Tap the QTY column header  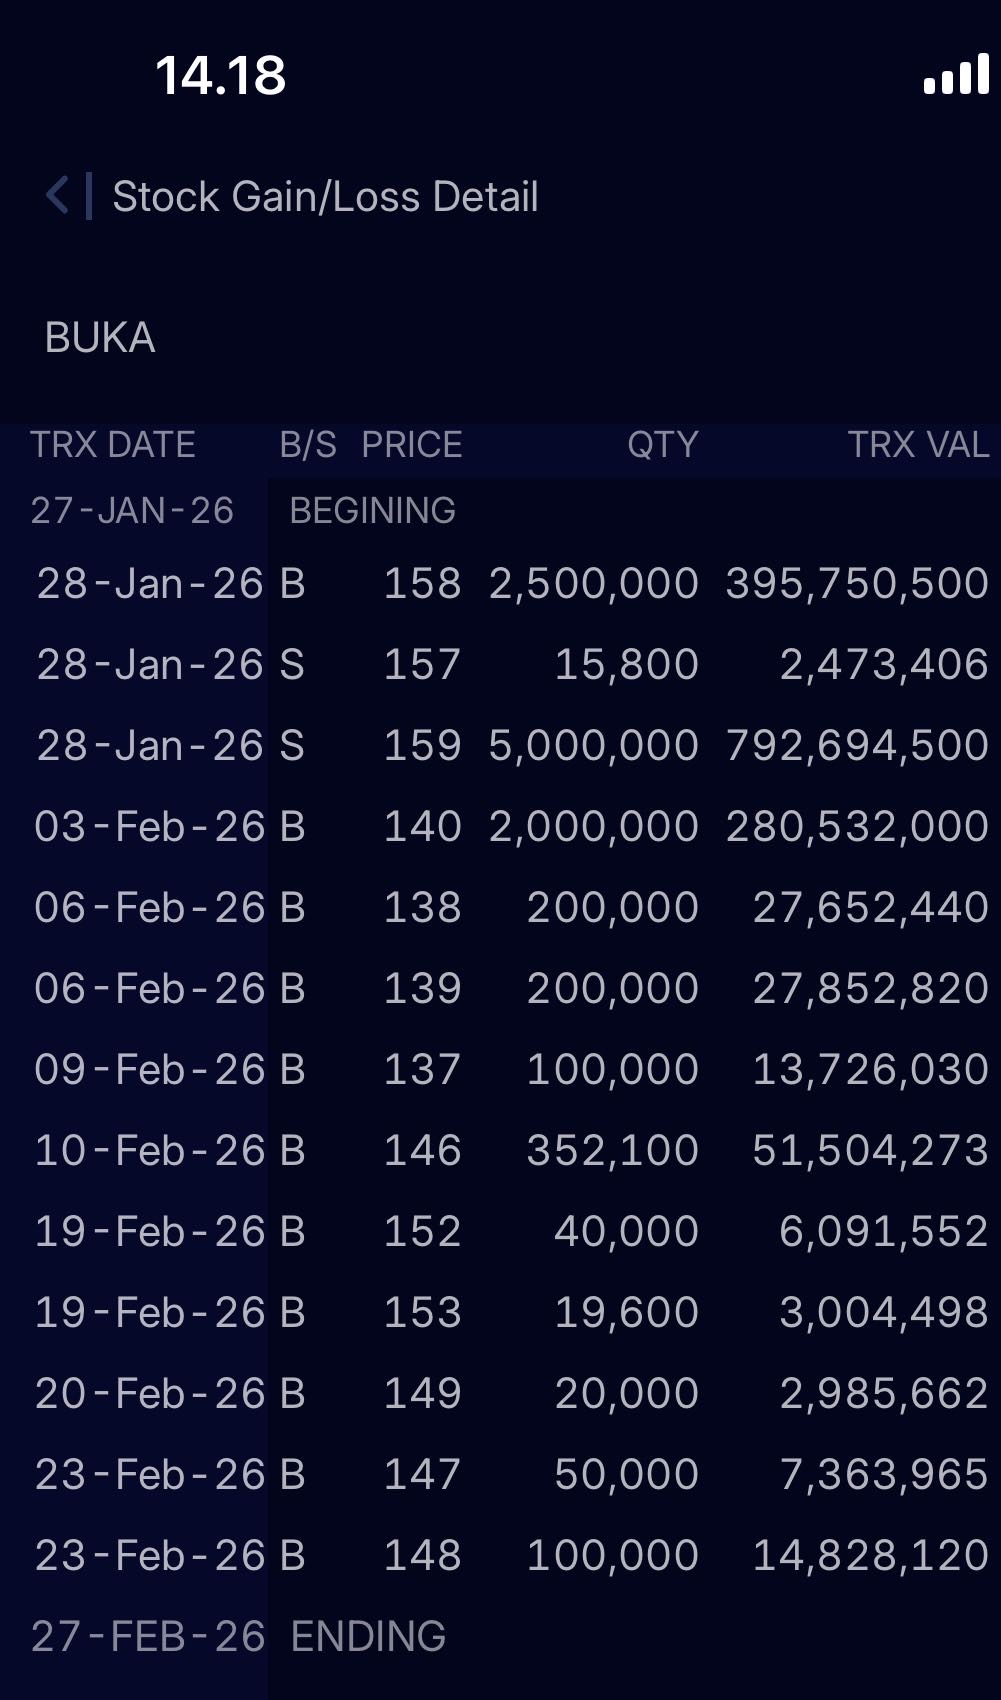coord(662,445)
